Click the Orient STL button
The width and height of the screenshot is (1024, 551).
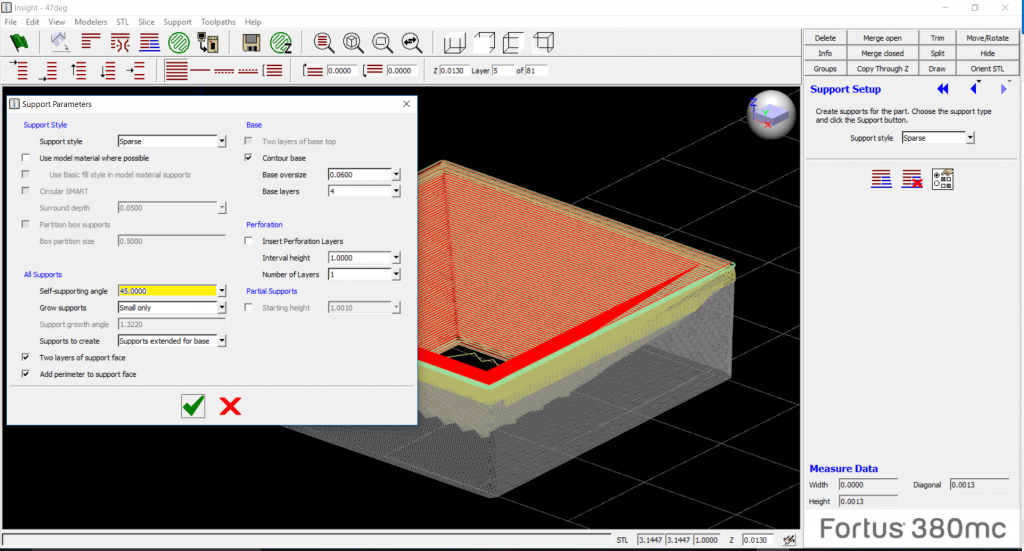pyautogui.click(x=987, y=69)
